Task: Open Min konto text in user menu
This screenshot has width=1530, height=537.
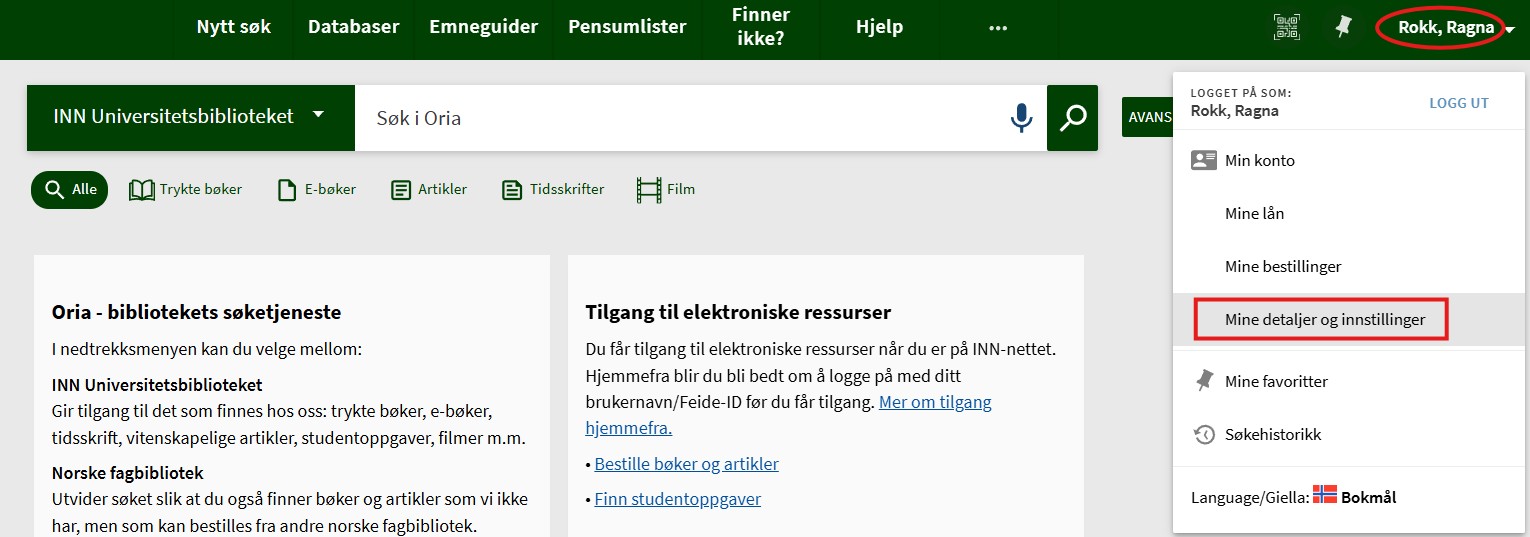Action: 1260,160
